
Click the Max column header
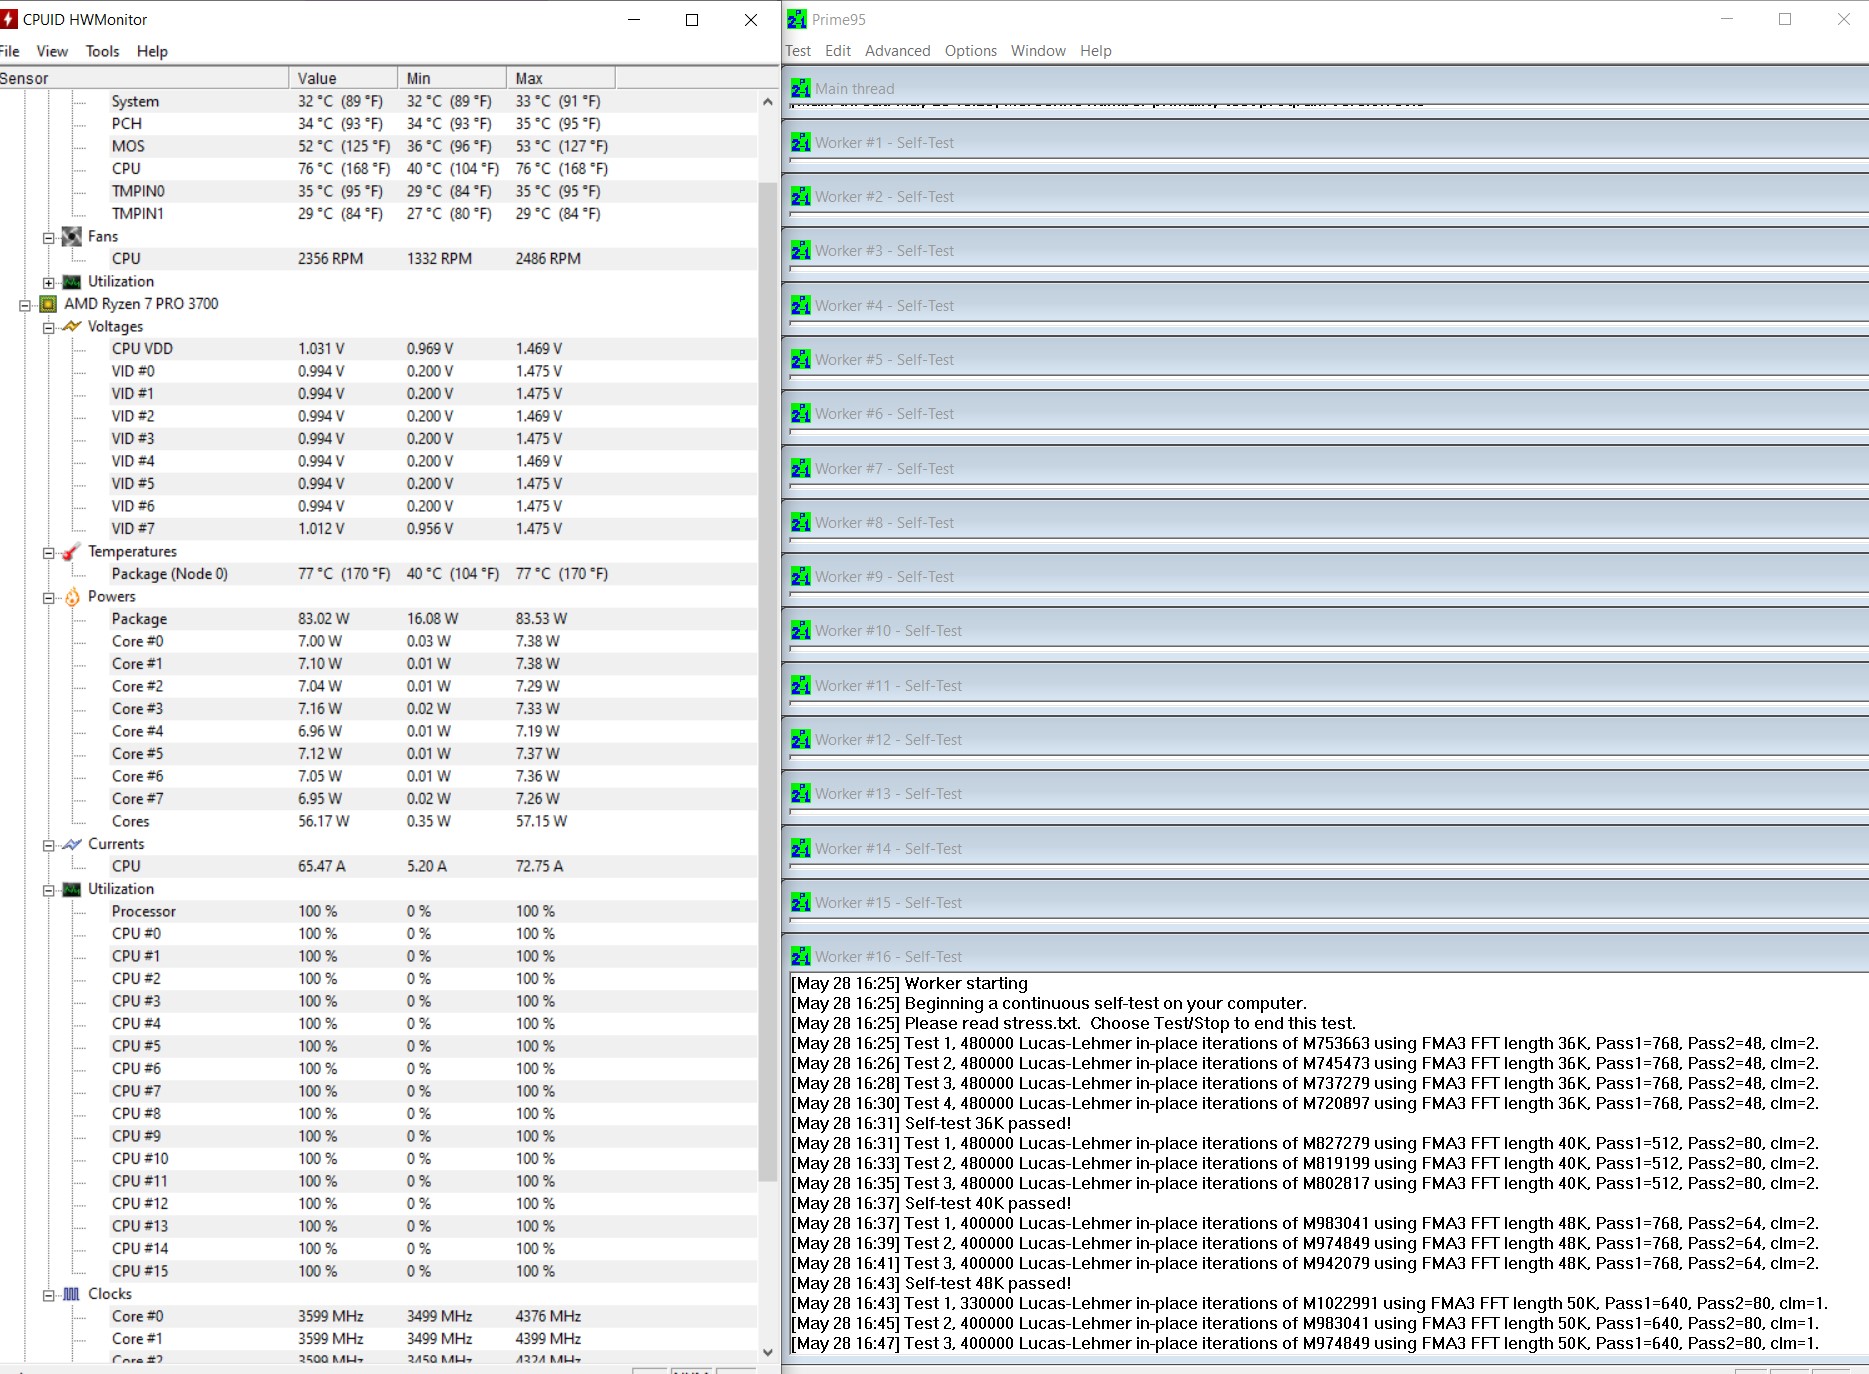561,78
